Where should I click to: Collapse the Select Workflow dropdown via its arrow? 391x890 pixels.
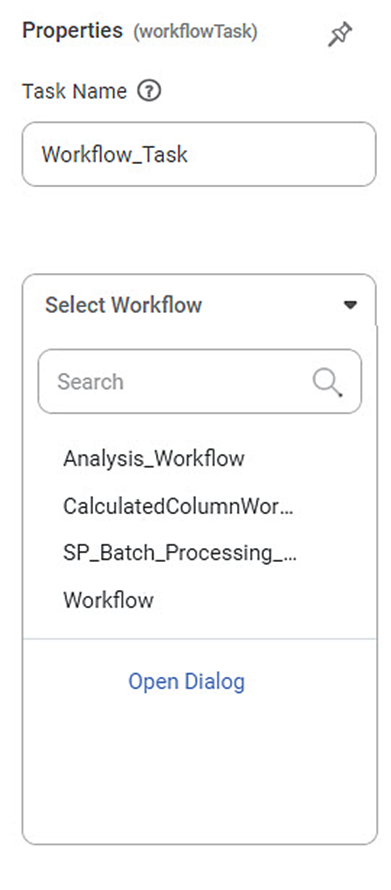click(x=351, y=305)
